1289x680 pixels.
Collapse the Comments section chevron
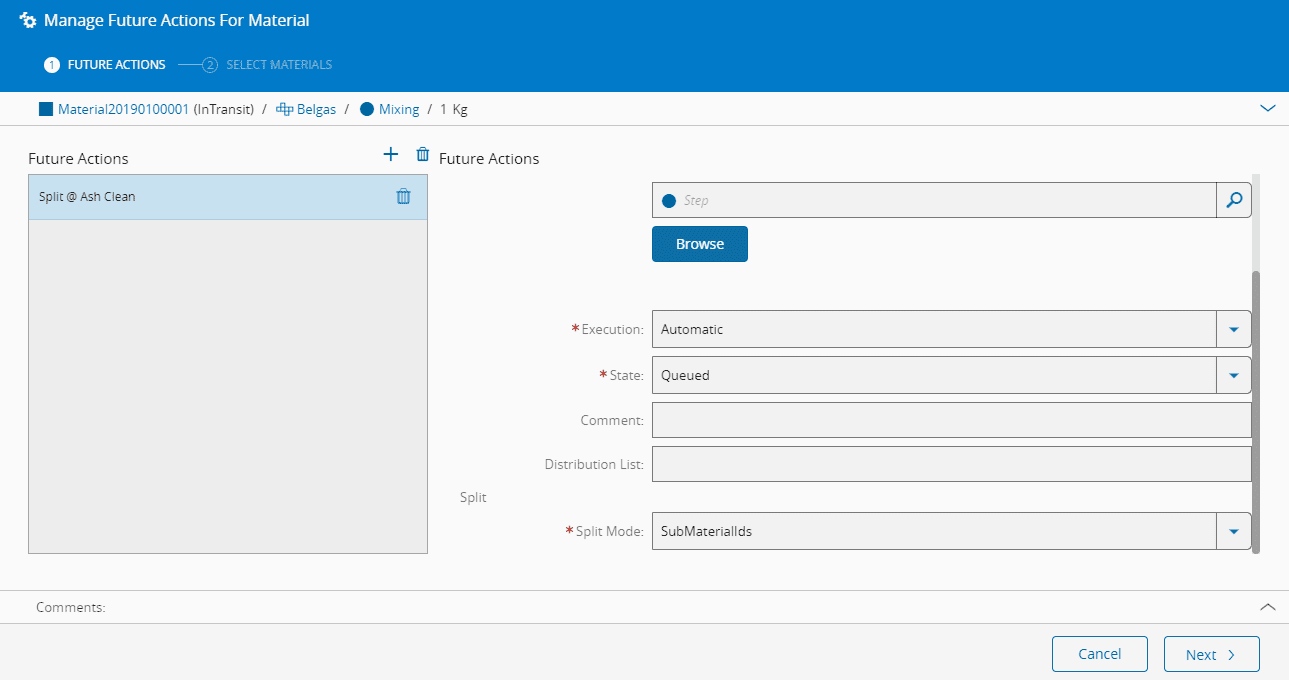(x=1268, y=607)
